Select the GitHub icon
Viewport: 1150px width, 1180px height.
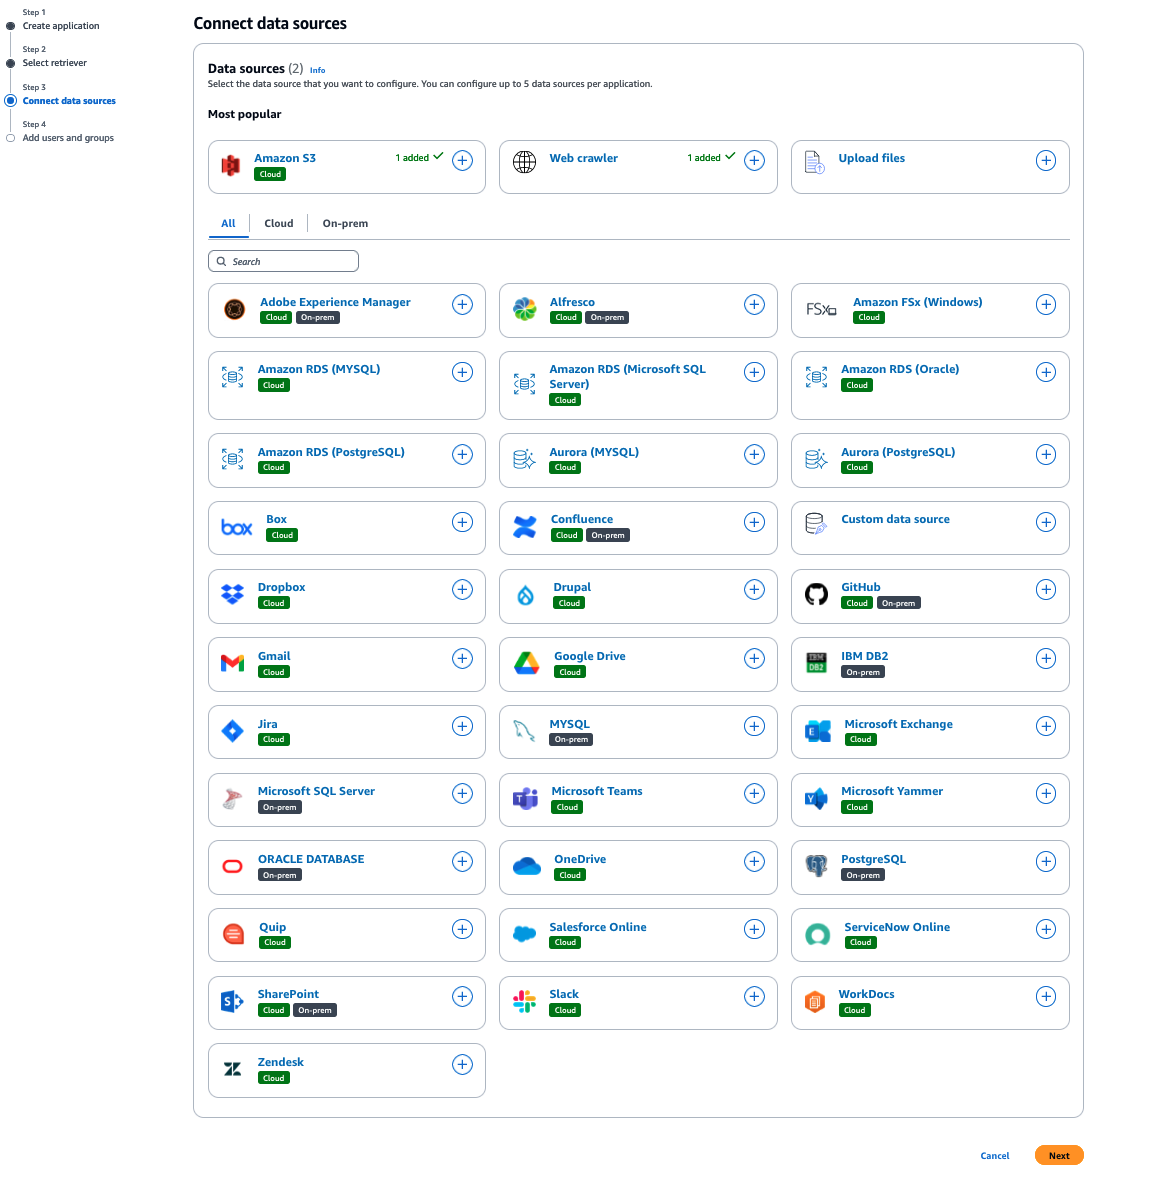(x=816, y=591)
